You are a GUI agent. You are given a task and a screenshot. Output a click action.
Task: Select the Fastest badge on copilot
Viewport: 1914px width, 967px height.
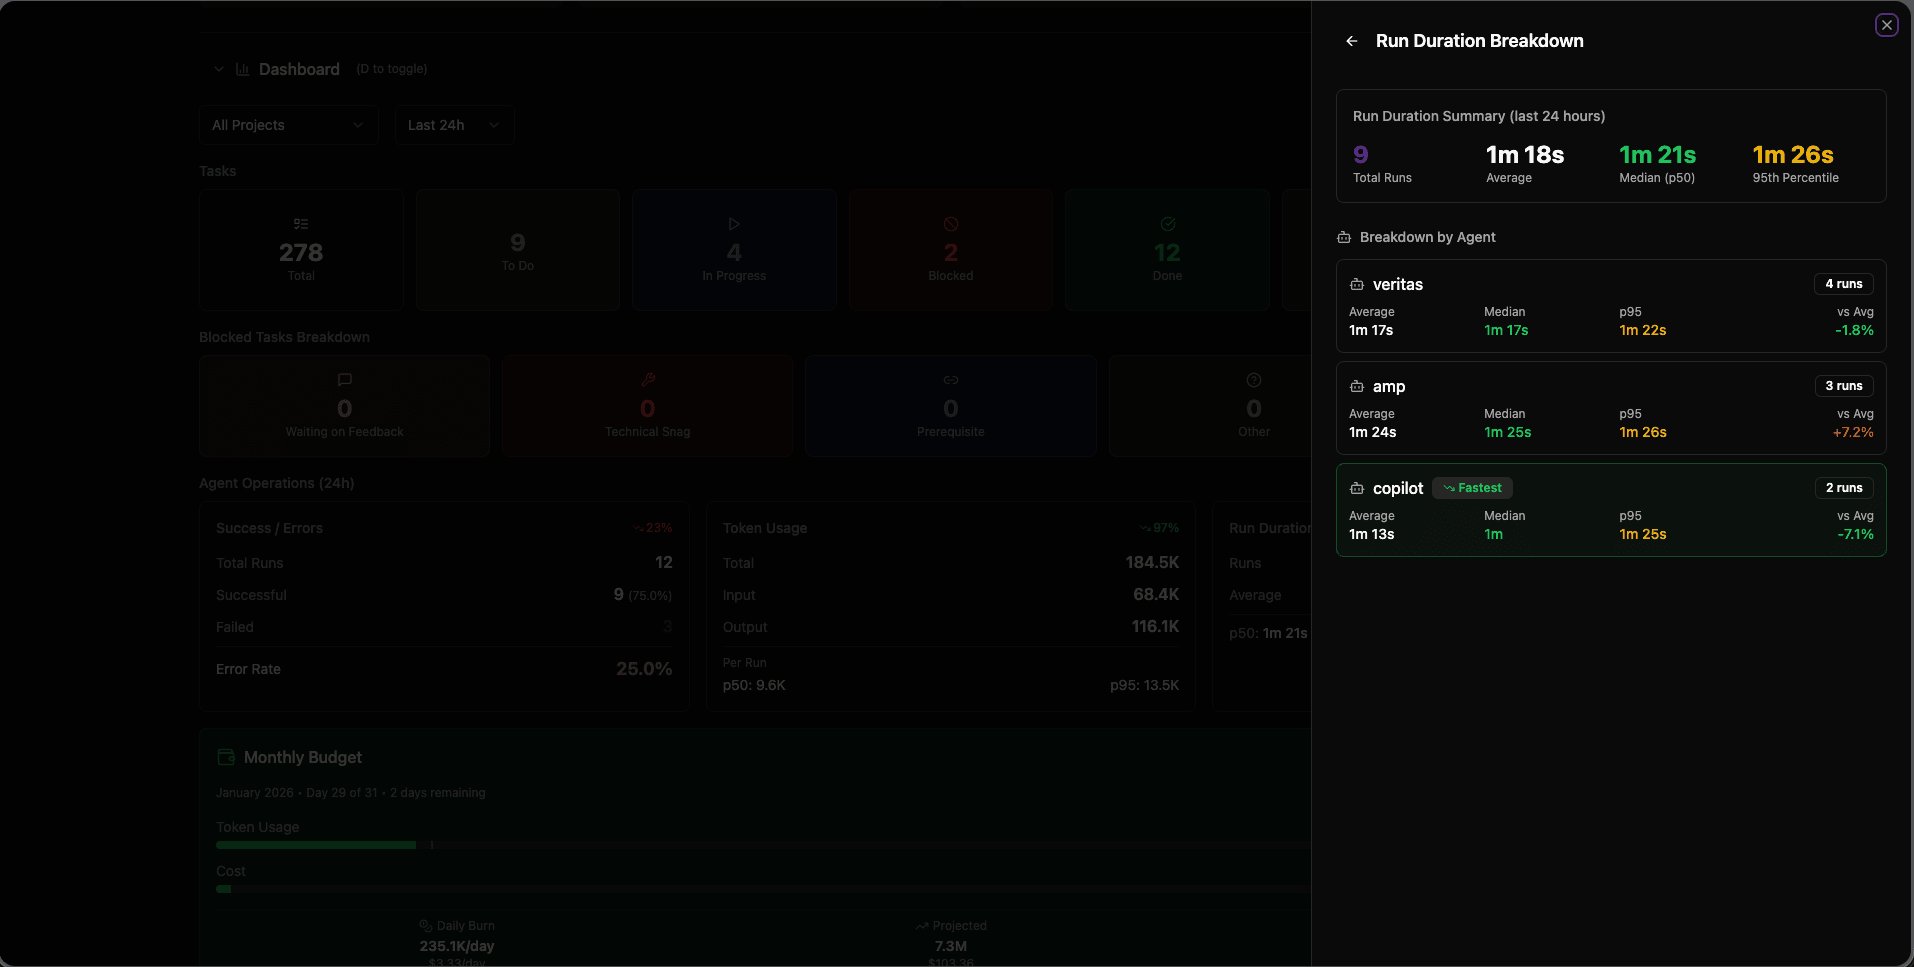(1472, 488)
